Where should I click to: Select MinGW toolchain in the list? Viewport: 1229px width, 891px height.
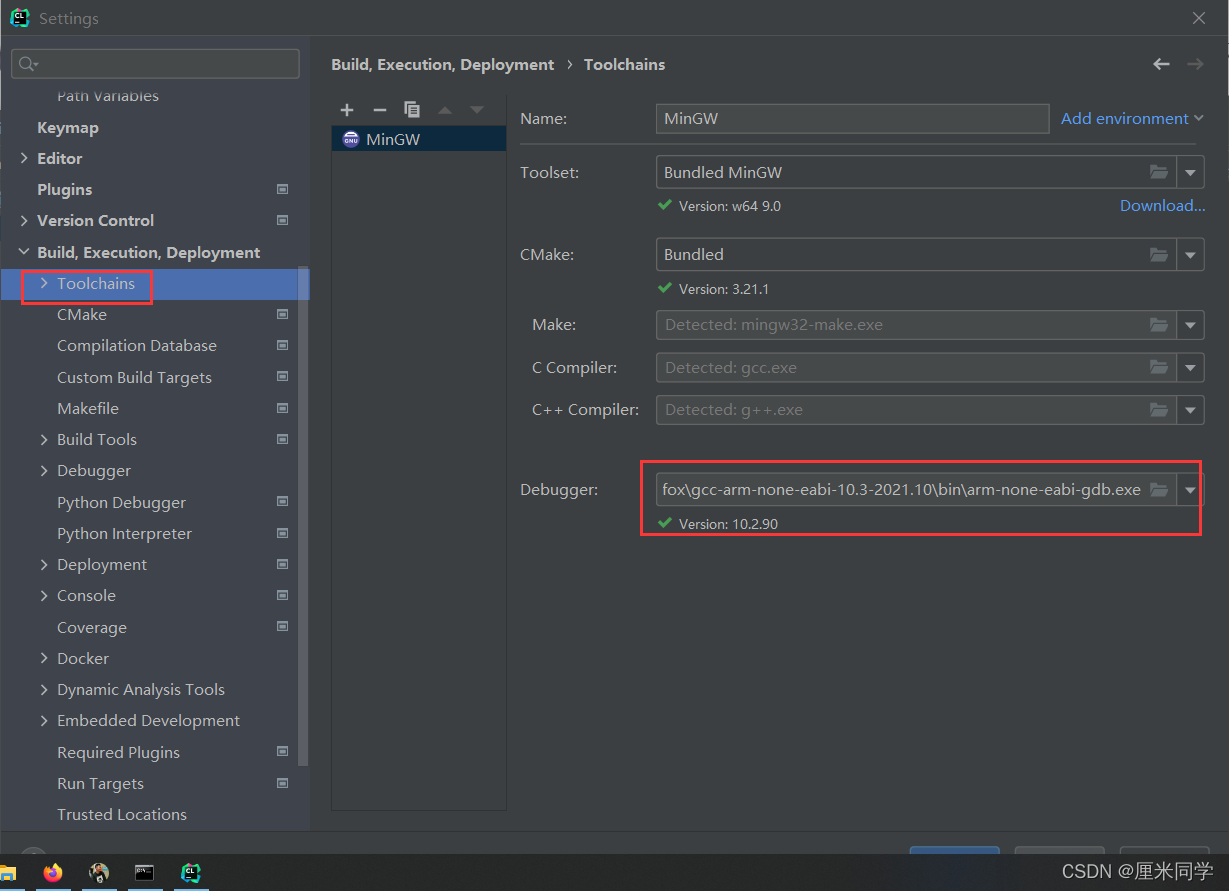tap(393, 140)
